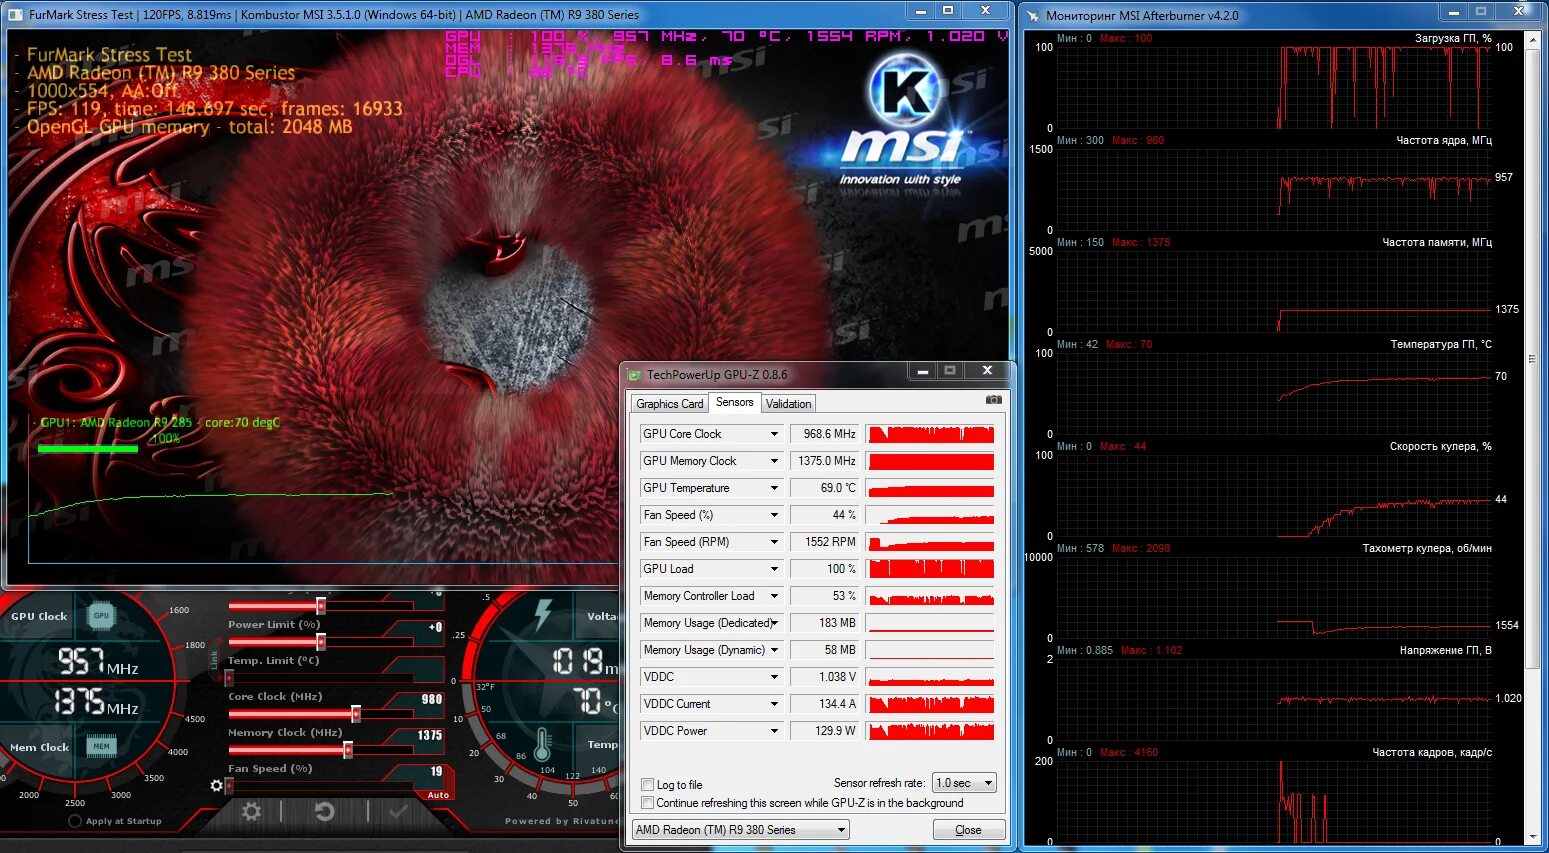Open the sensor refresh rate dropdown
Image resolution: width=1549 pixels, height=853 pixels.
click(964, 783)
